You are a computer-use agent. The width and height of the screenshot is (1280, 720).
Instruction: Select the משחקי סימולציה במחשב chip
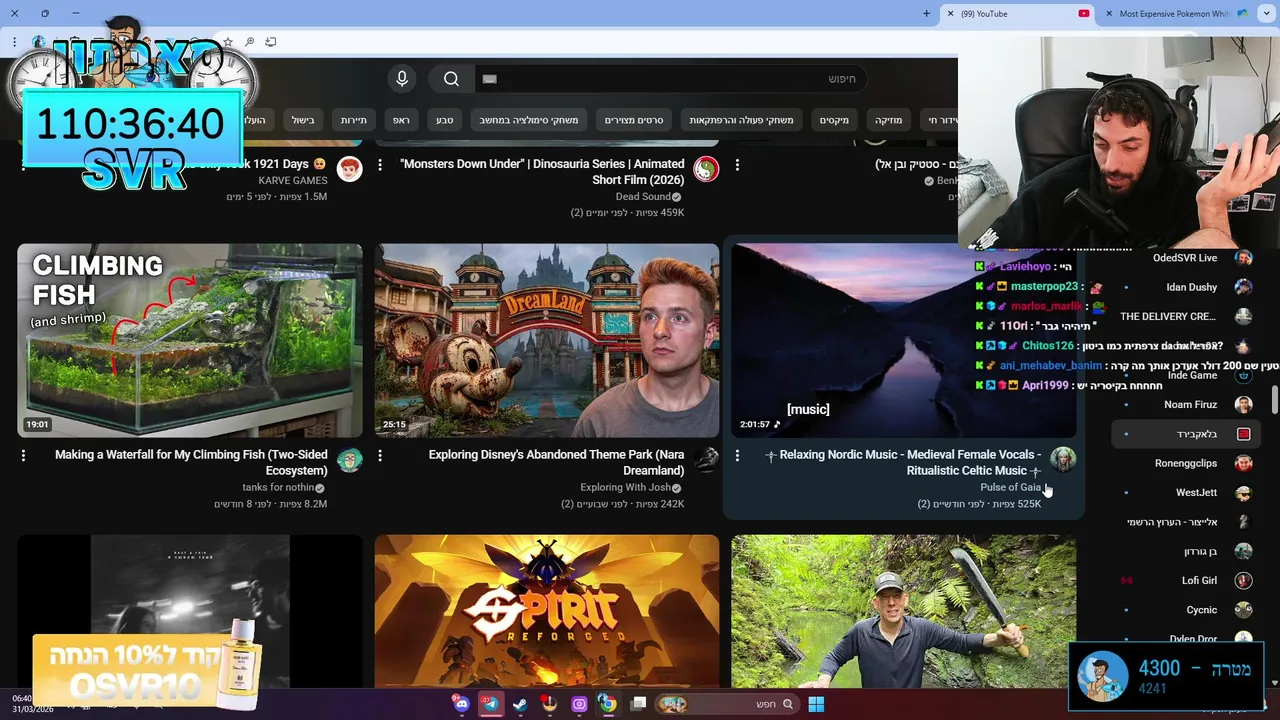pos(528,120)
